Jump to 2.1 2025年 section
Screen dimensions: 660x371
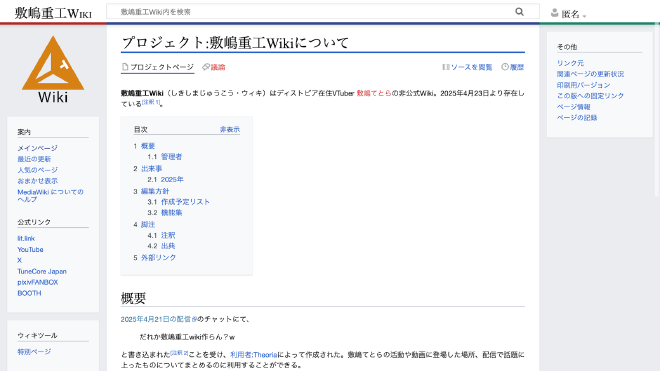pos(172,179)
